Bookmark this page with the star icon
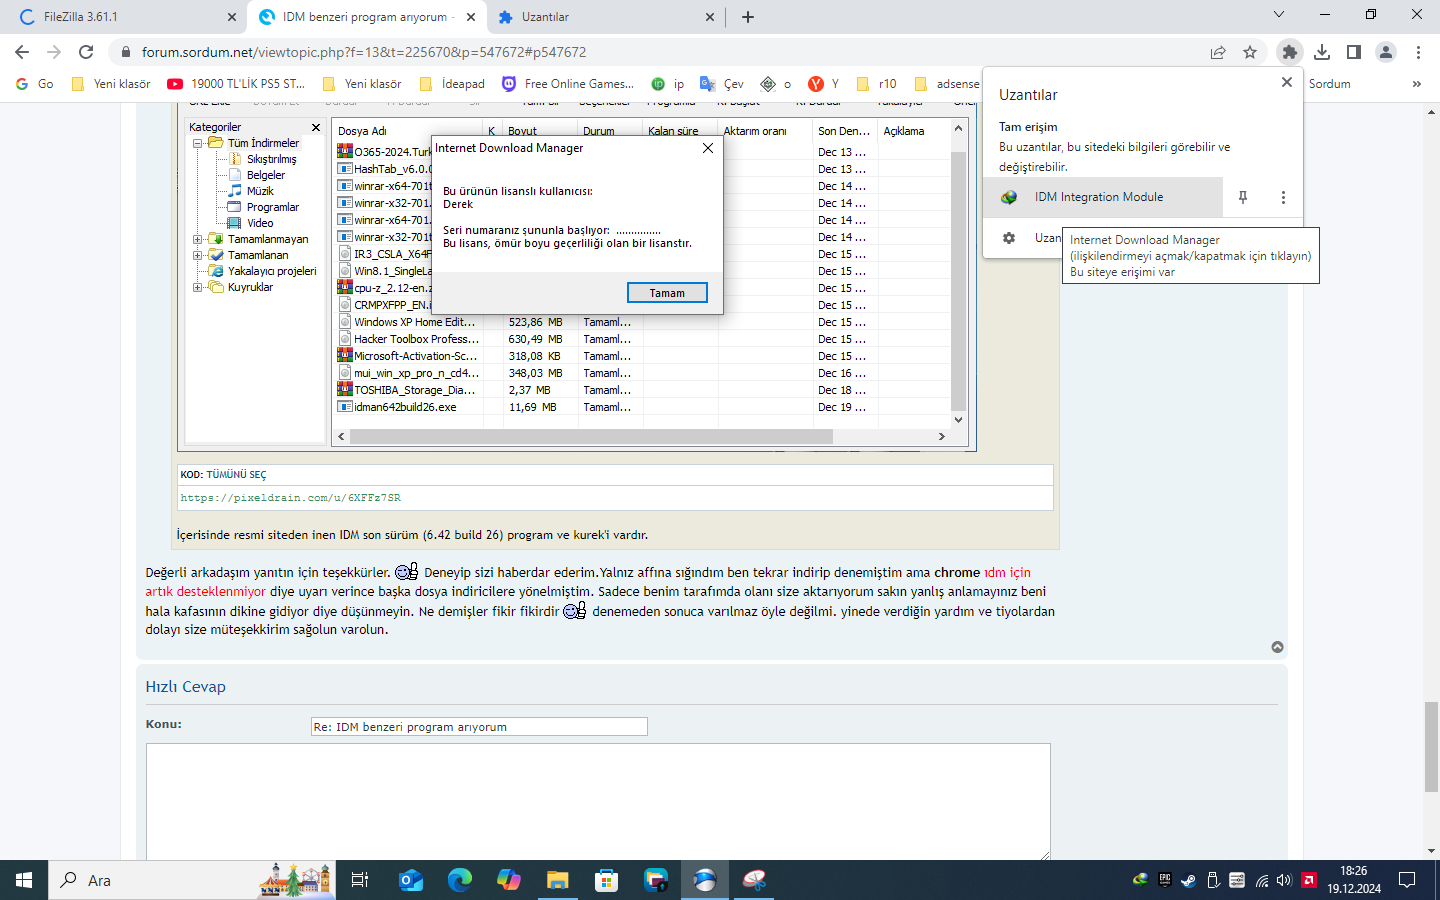1440x900 pixels. coord(1250,52)
